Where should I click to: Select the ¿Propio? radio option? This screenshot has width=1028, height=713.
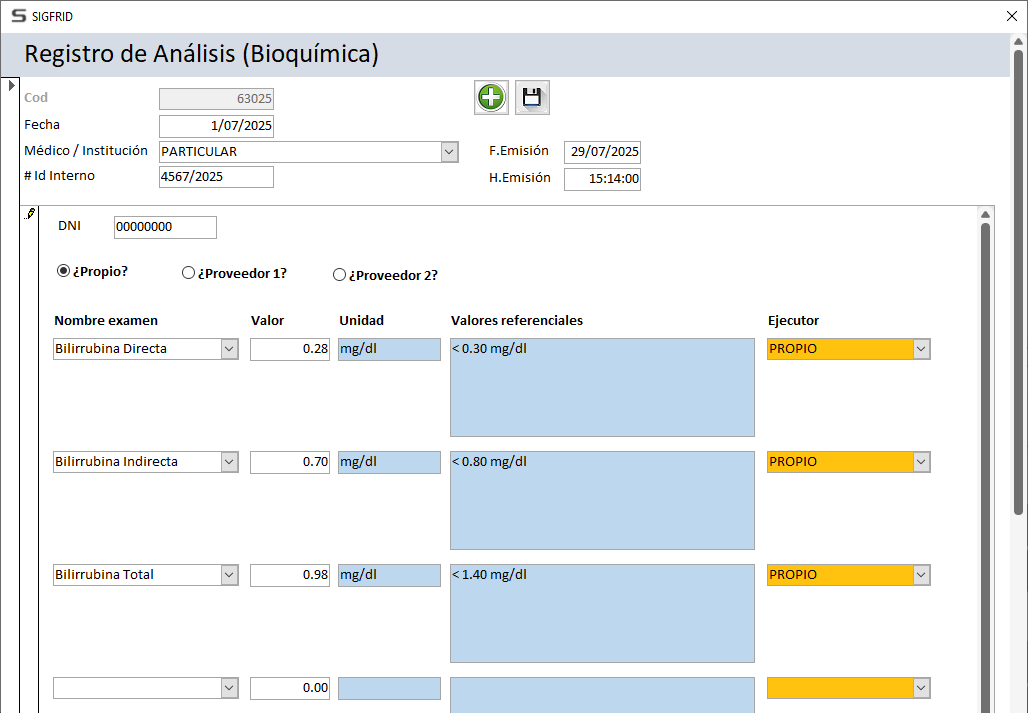(64, 271)
